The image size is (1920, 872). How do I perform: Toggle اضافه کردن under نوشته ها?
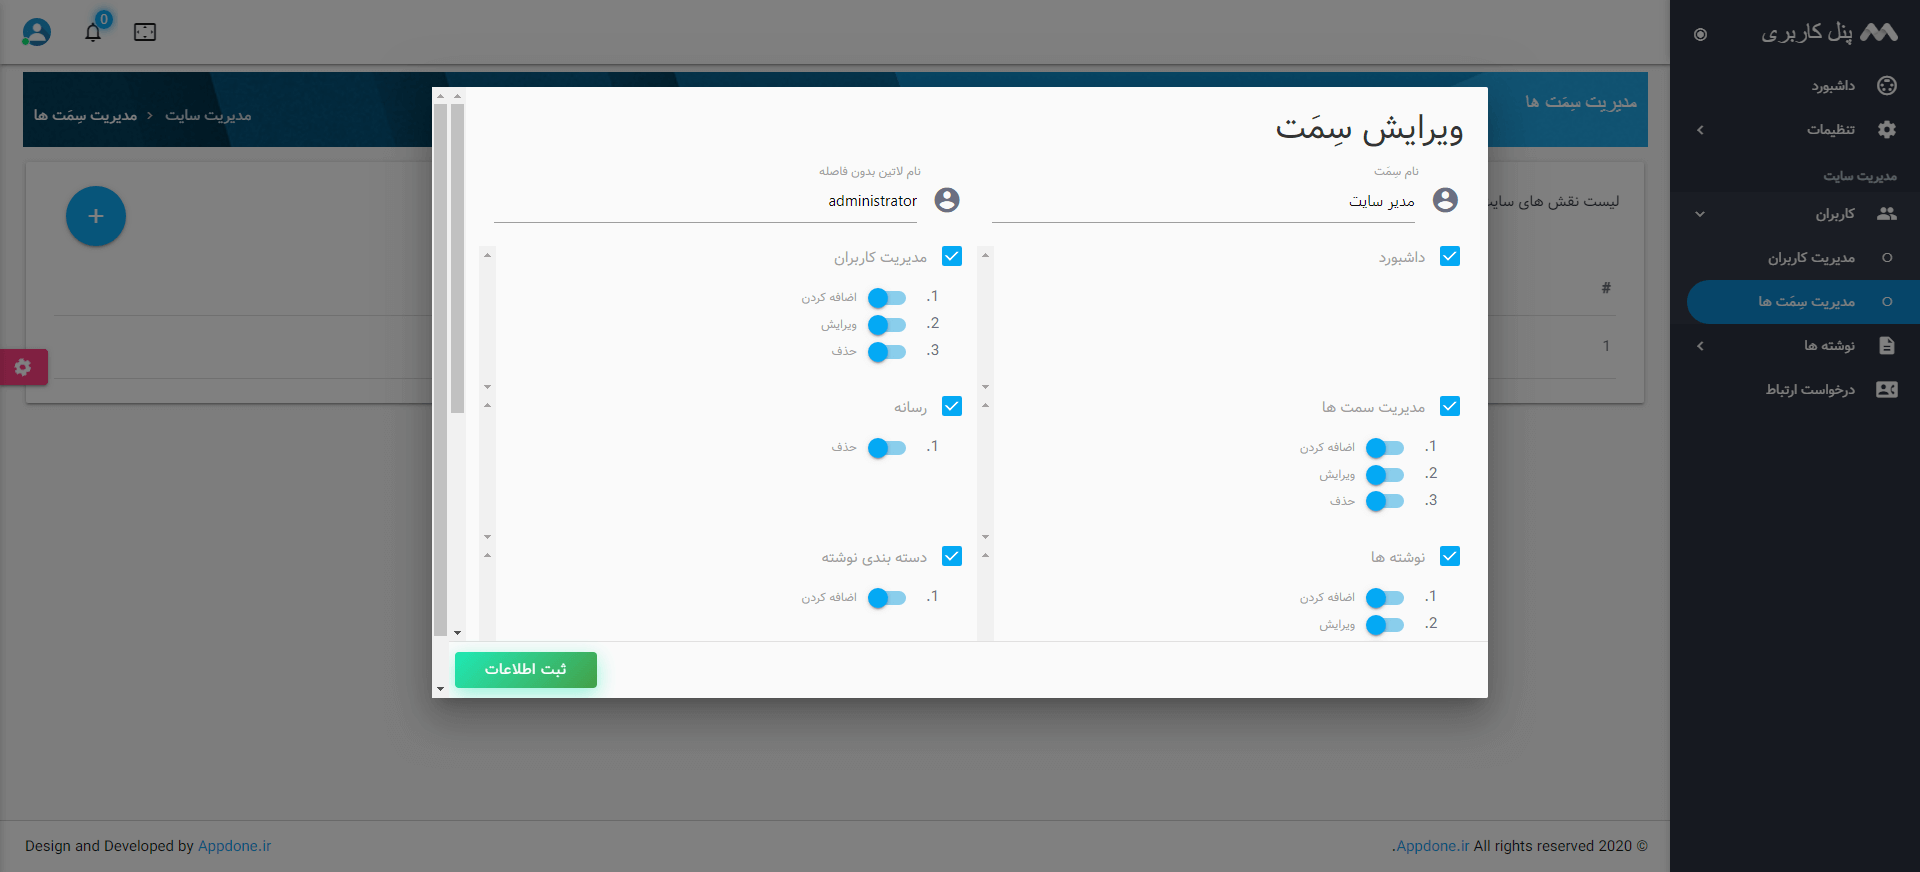(1385, 597)
